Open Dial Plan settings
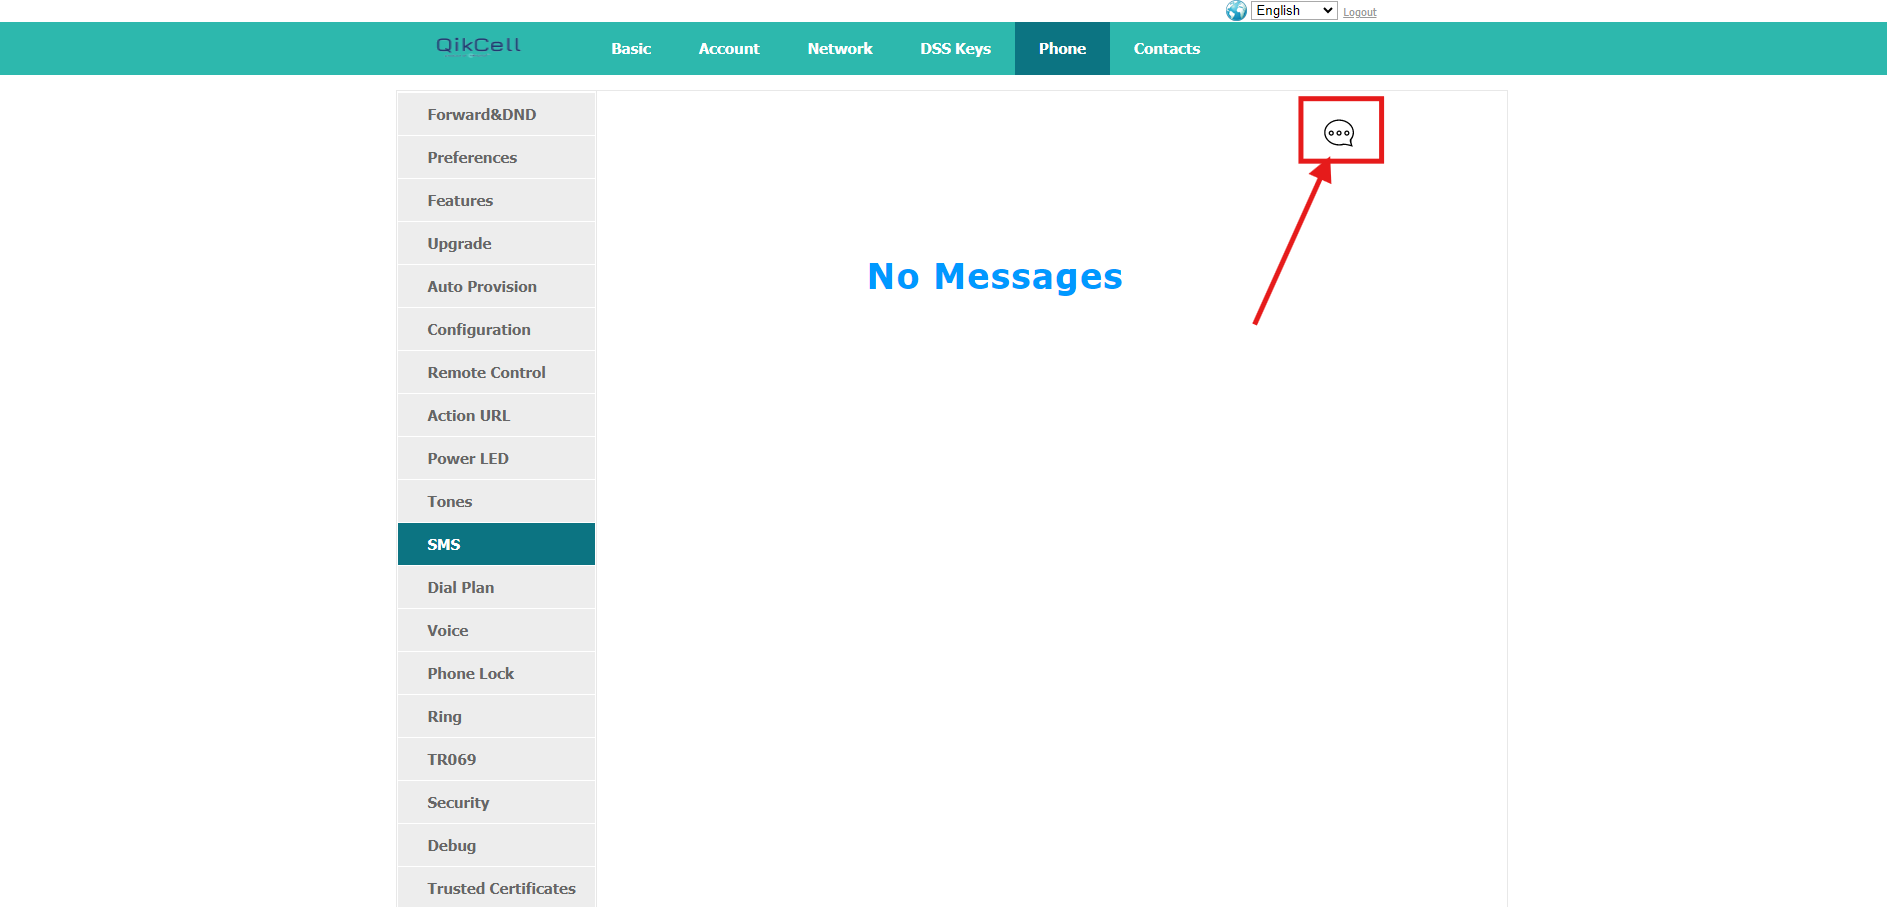Viewport: 1887px width, 907px height. pyautogui.click(x=496, y=587)
